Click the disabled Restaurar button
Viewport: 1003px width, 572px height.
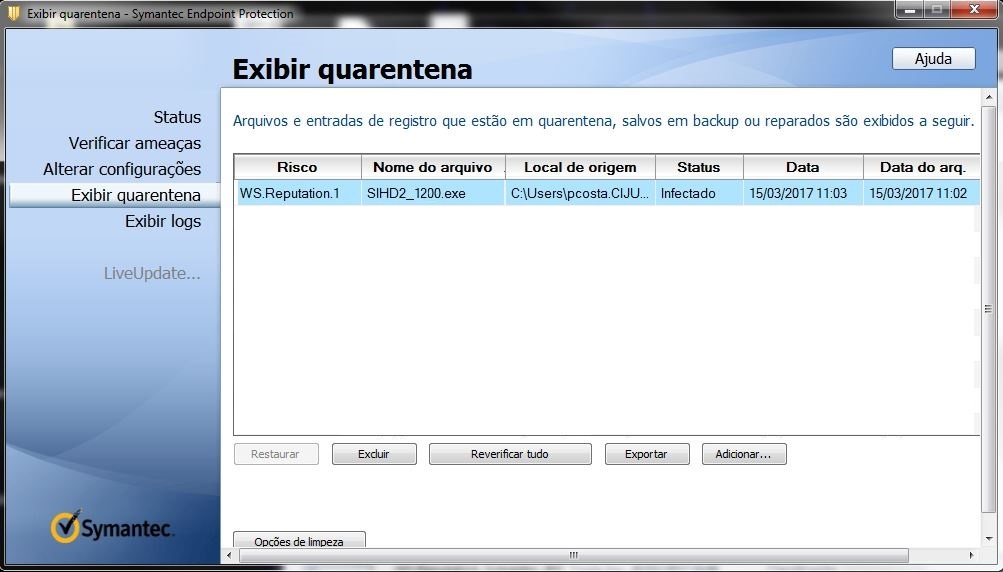point(276,454)
